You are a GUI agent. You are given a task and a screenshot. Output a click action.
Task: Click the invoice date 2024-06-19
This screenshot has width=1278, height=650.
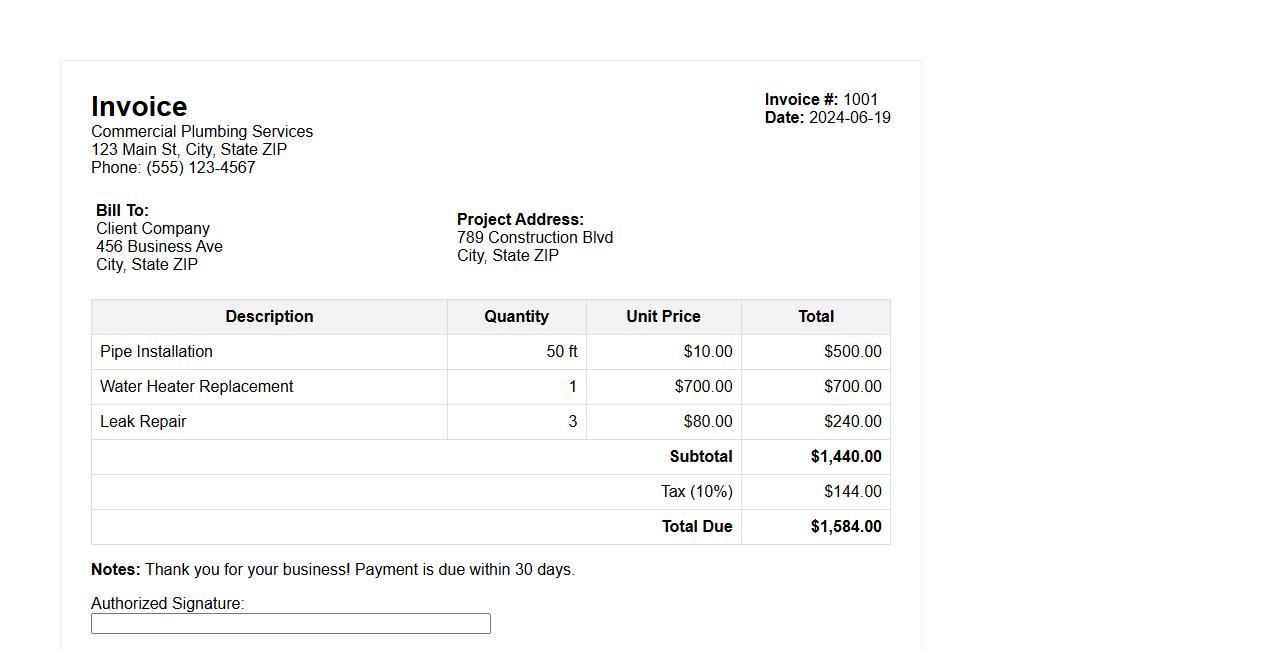coord(849,117)
